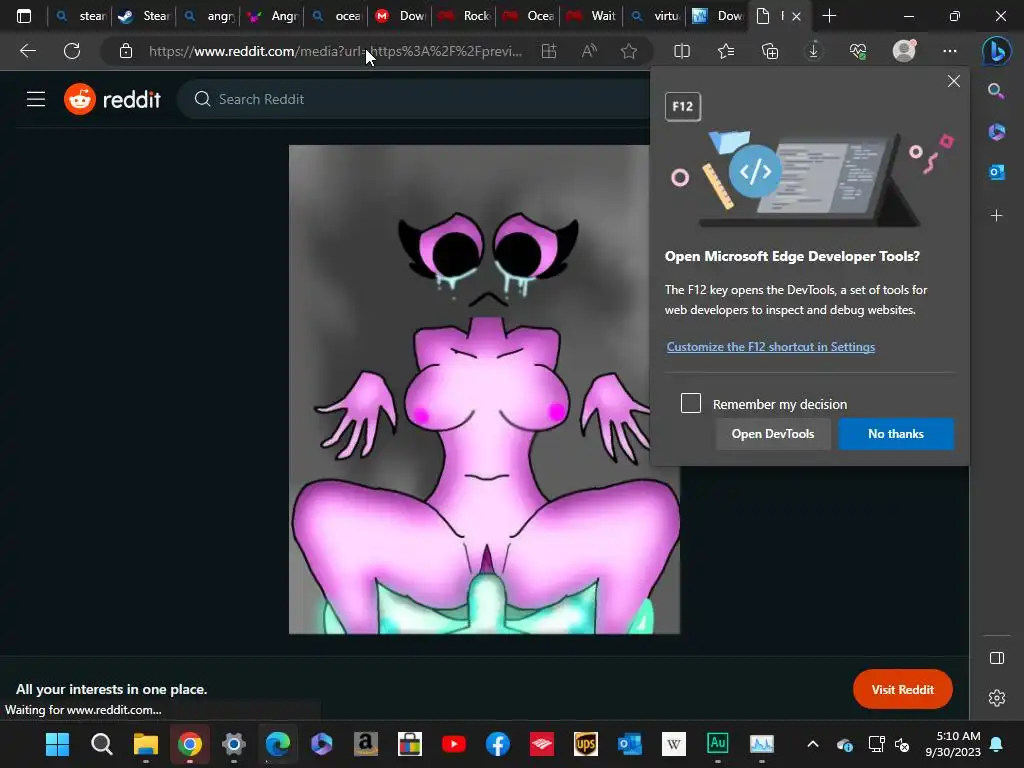This screenshot has width=1024, height=768.
Task: Open Amazon from the taskbar
Action: (x=366, y=744)
